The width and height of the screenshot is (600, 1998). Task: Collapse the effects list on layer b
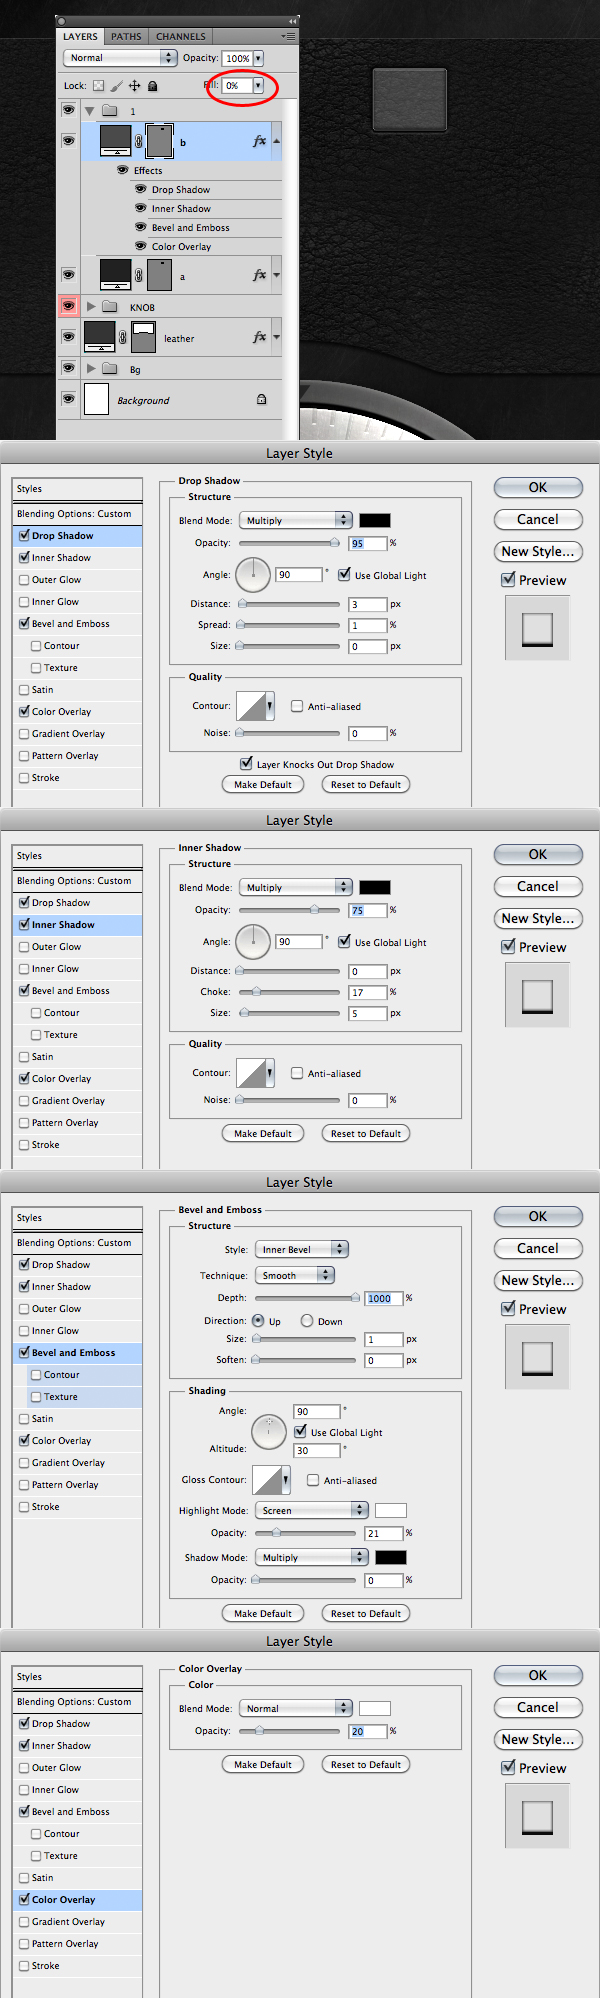pos(277,141)
